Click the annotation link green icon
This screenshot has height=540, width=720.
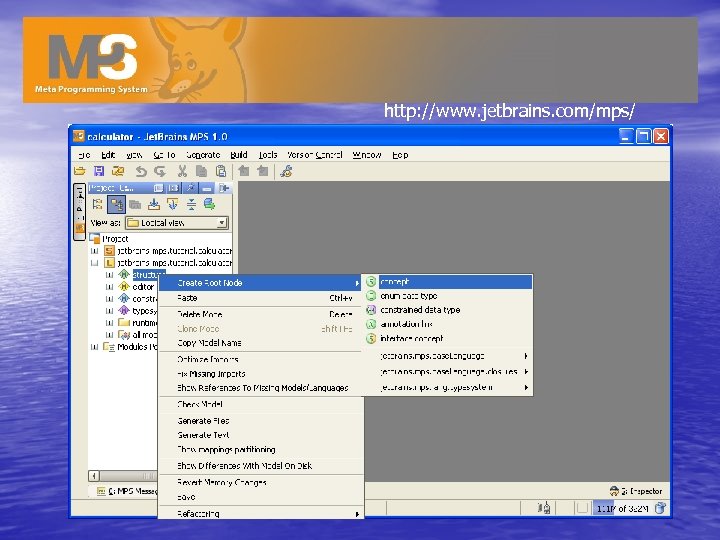371,324
